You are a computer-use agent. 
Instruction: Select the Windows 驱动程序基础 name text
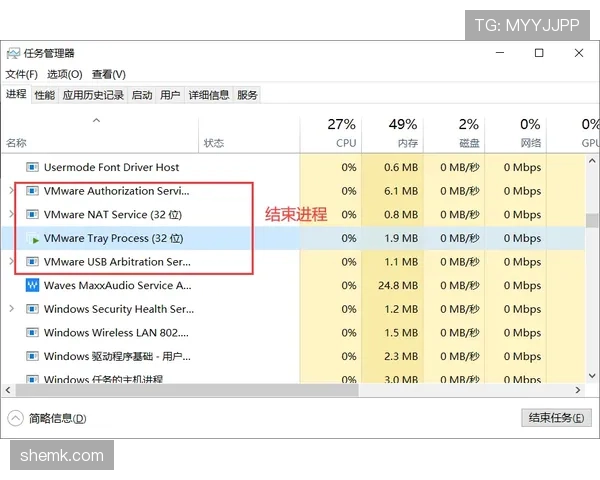117,356
